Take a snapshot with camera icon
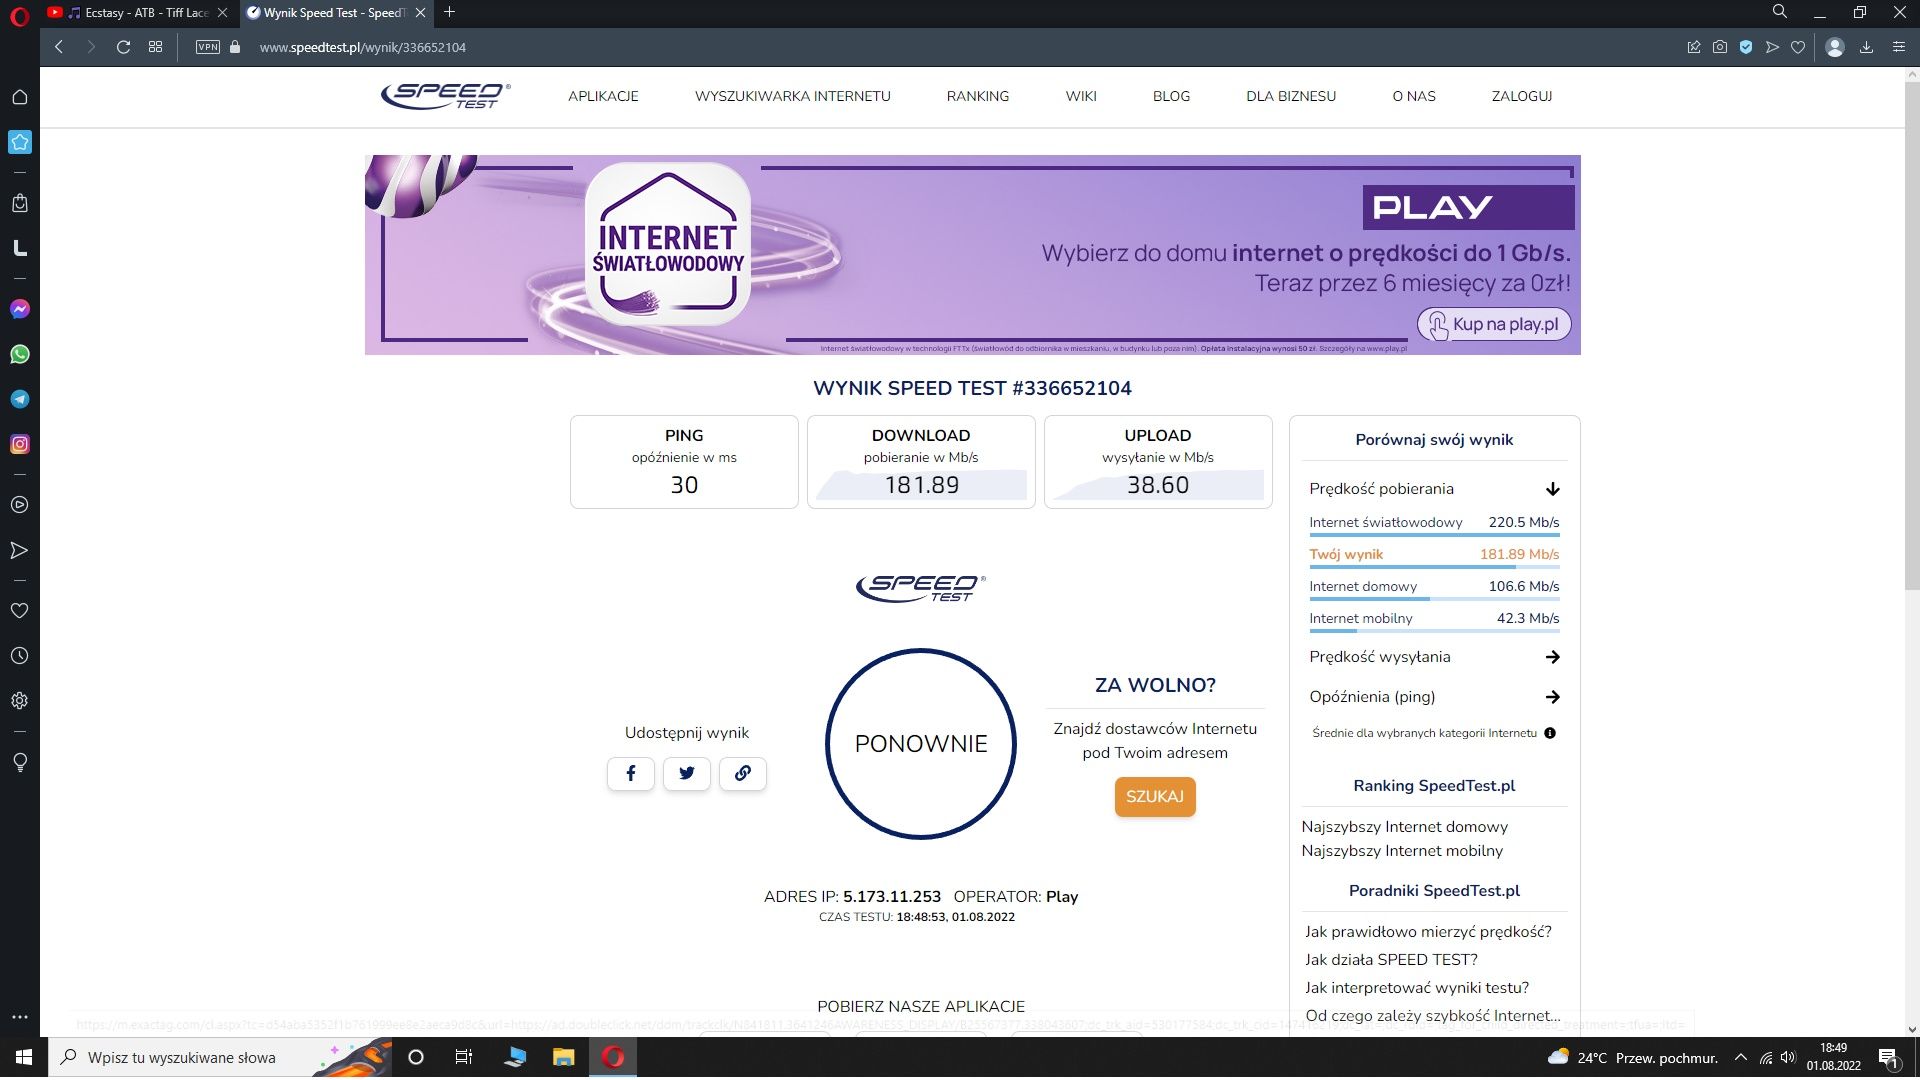This screenshot has height=1080, width=1920. 1720,47
